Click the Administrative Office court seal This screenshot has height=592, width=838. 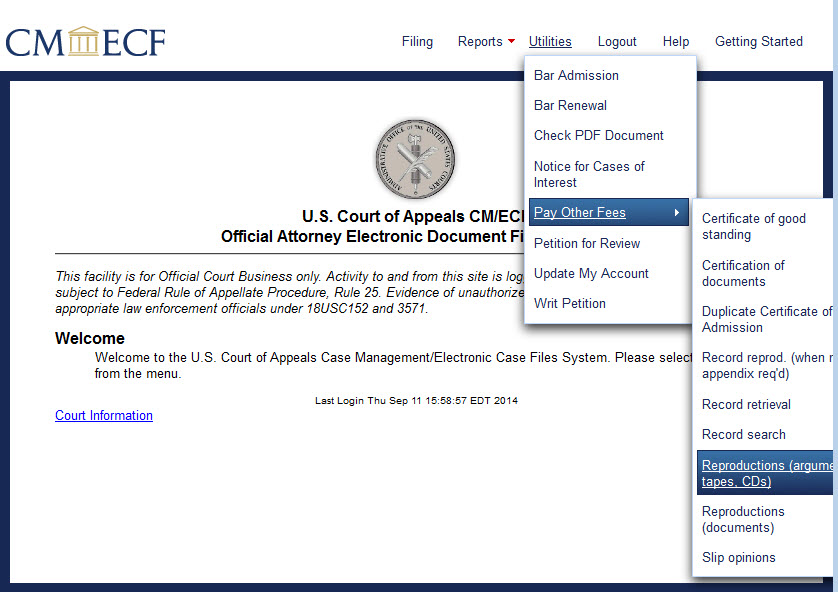pos(414,158)
